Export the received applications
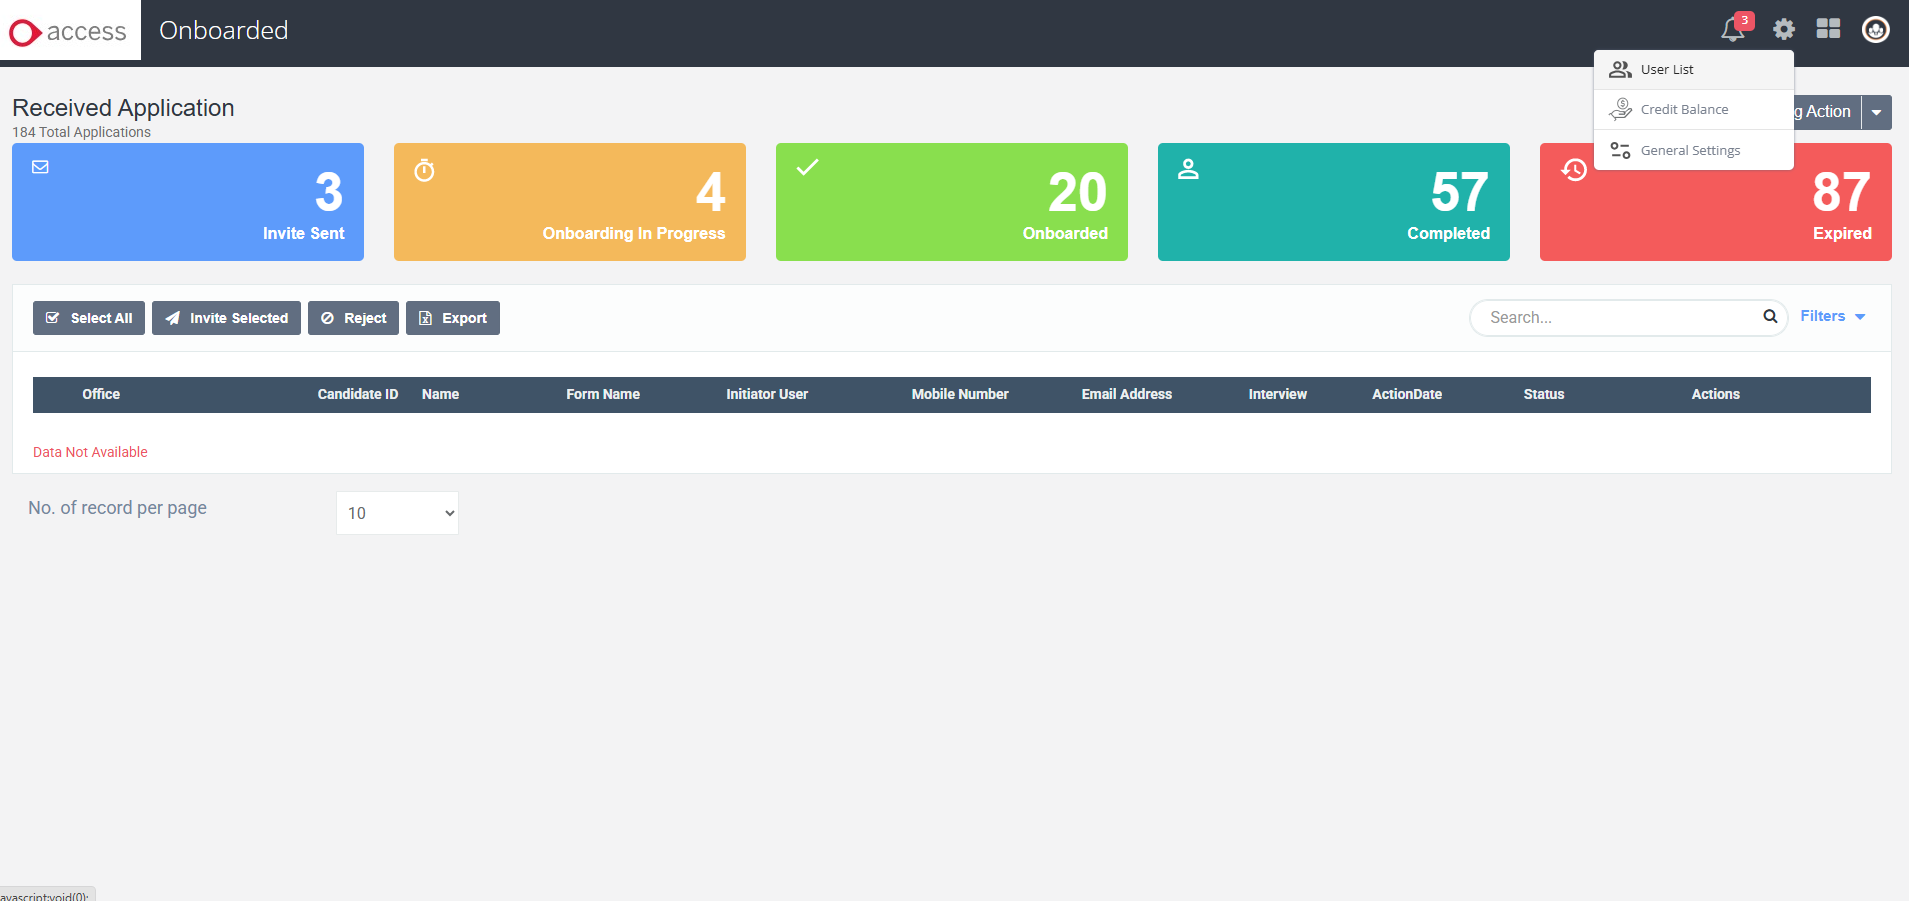Viewport: 1909px width, 901px height. 452,318
